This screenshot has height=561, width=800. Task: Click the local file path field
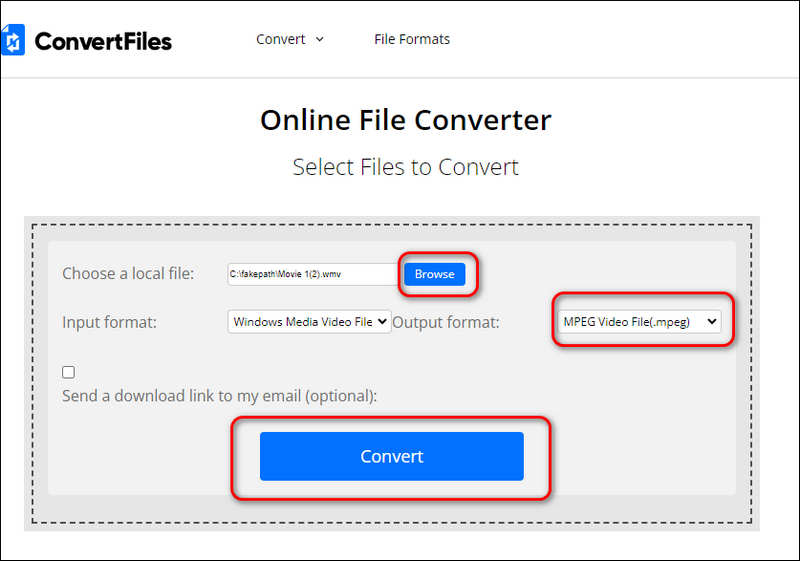(x=314, y=274)
